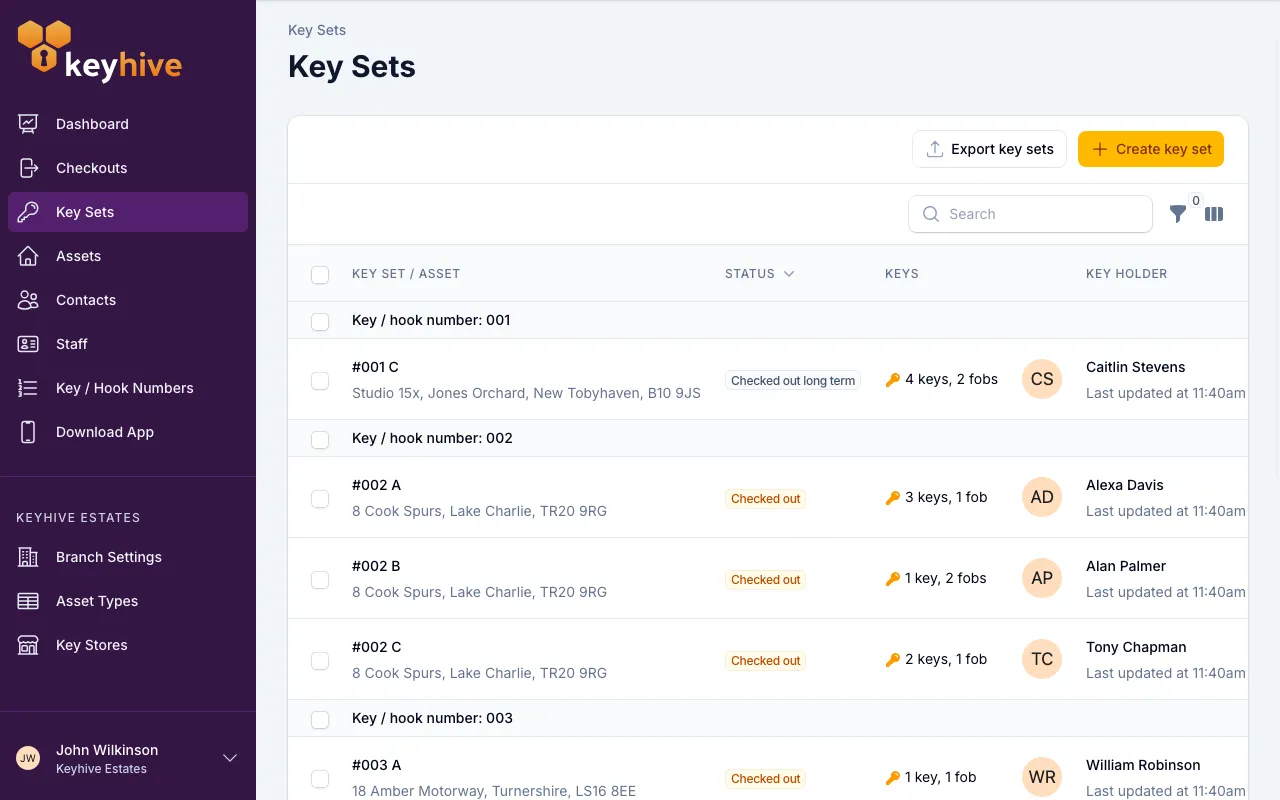This screenshot has width=1280, height=800.
Task: Click the Branch Settings building icon
Action: (28, 557)
